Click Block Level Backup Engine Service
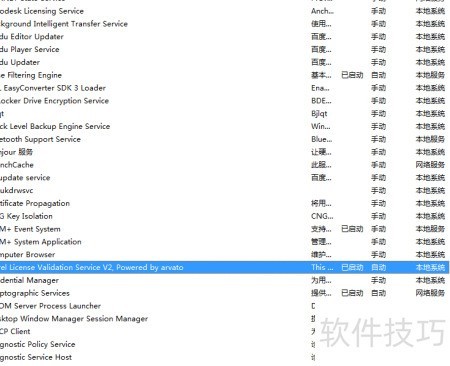The image size is (450, 366). pos(225,126)
